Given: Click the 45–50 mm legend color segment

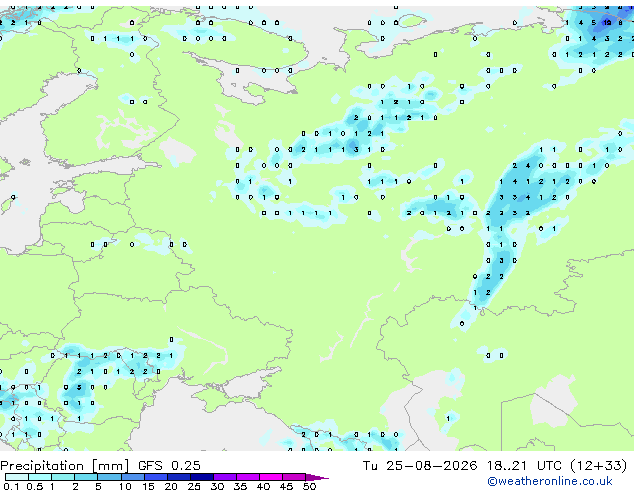Looking at the screenshot, I should (x=294, y=477).
